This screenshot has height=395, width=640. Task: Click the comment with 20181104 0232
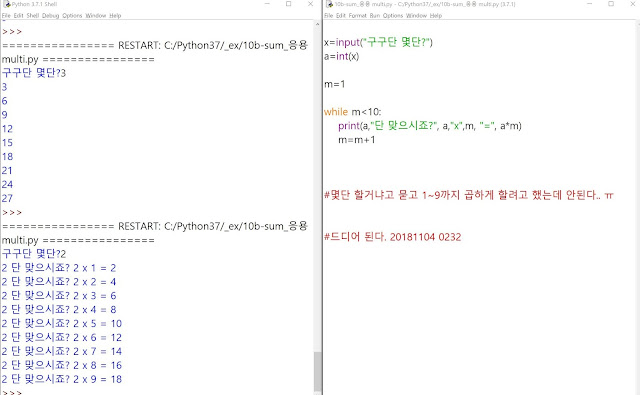tap(393, 237)
